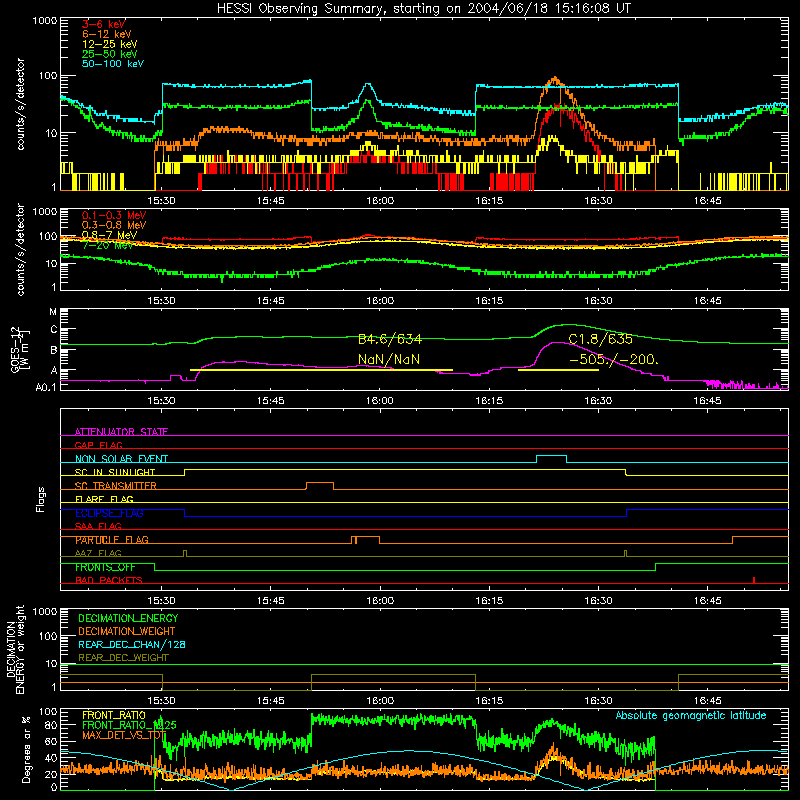Click the 15:30 tick label under the Flags panel
The width and height of the screenshot is (800, 800).
tap(161, 601)
